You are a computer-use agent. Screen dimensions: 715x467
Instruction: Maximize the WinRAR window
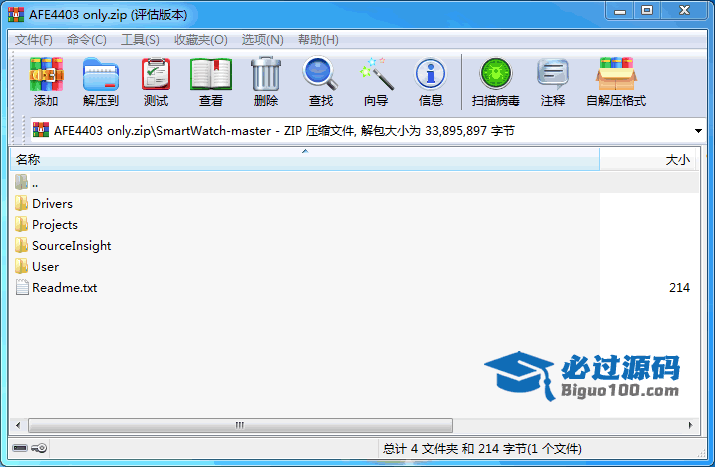tap(647, 10)
